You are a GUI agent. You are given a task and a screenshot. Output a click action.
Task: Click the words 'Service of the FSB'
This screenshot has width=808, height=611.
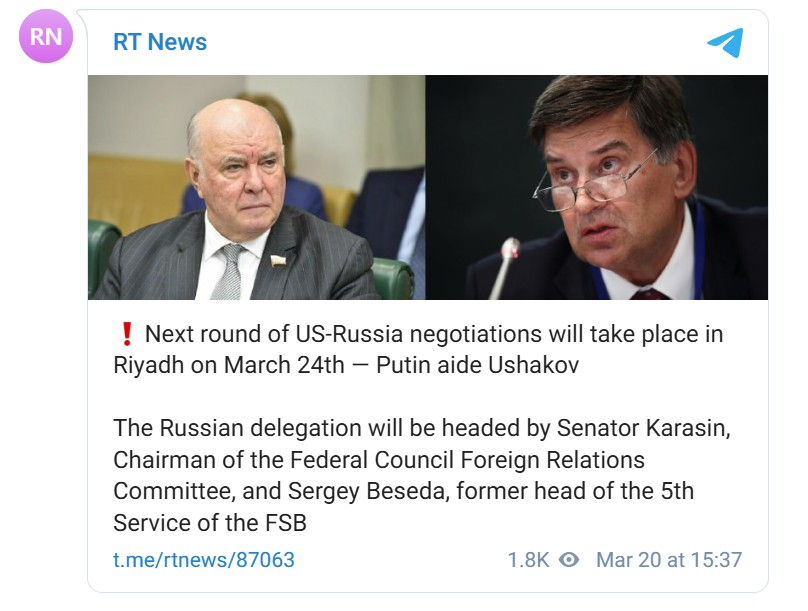point(210,523)
